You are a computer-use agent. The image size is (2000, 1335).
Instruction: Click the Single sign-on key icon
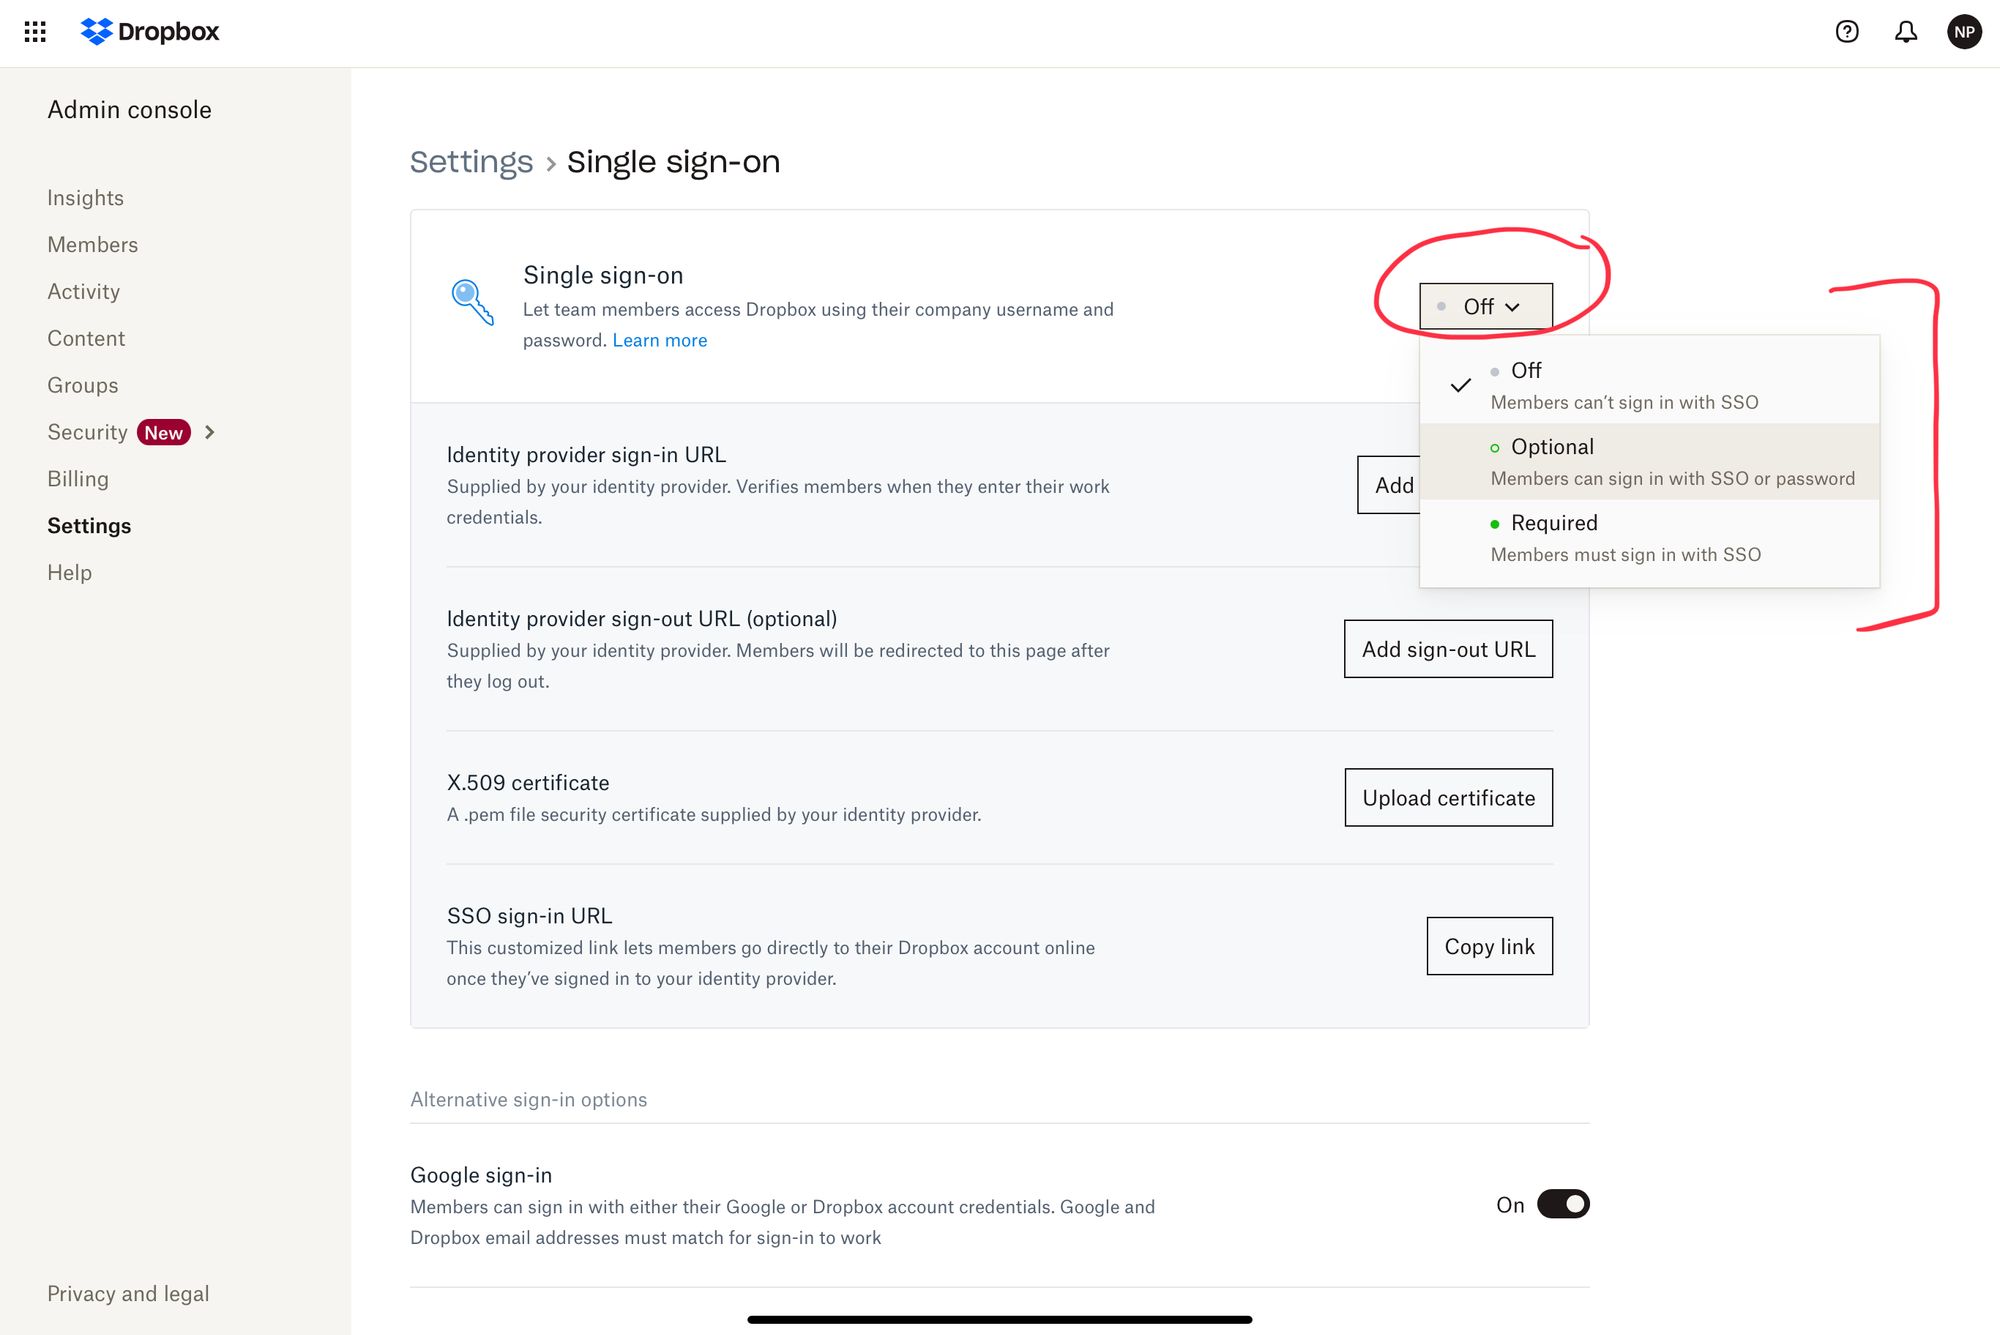click(x=472, y=302)
